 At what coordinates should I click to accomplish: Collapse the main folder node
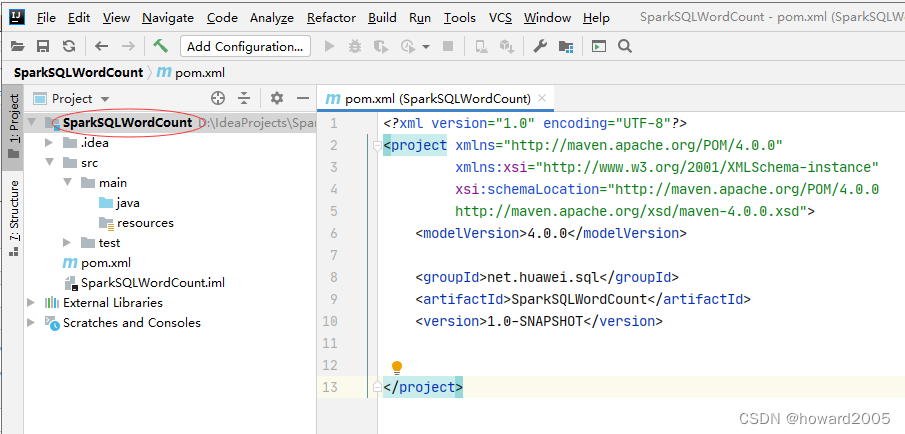pyautogui.click(x=67, y=183)
